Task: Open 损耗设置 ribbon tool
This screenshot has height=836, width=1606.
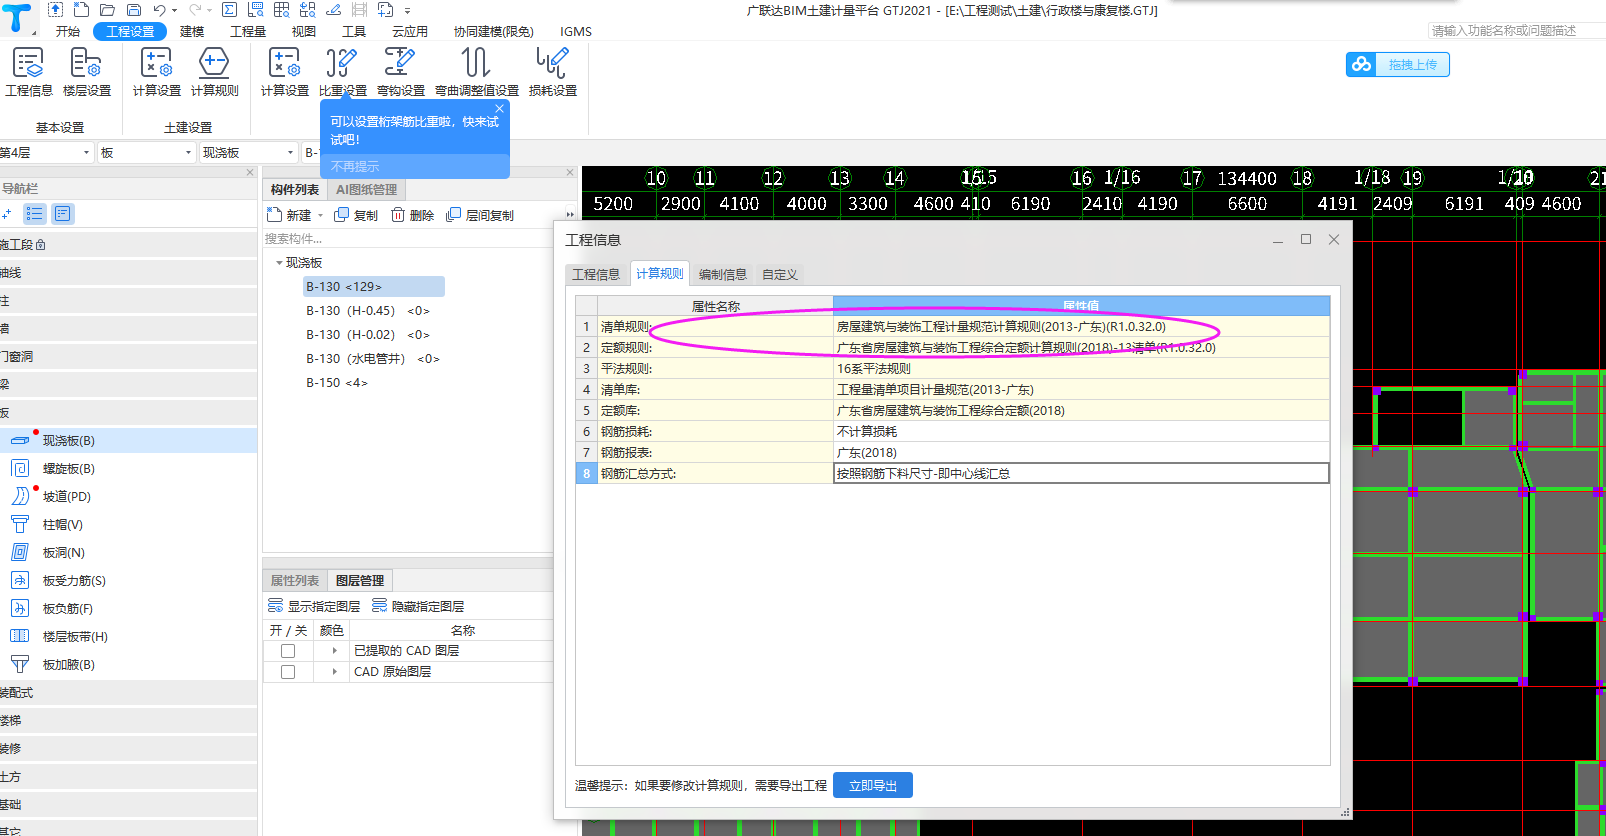Action: [x=553, y=72]
